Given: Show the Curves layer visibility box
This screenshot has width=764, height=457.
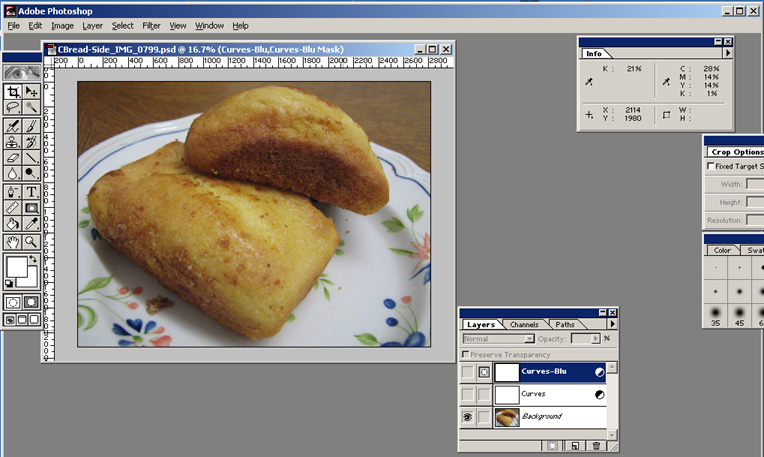Looking at the screenshot, I should coord(468,394).
